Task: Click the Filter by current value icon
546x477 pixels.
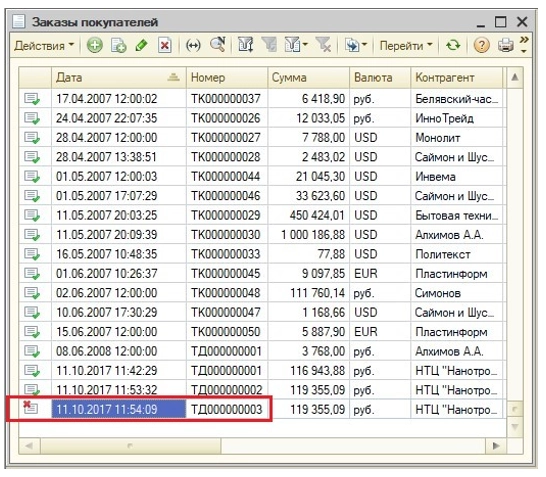Action: [x=269, y=45]
